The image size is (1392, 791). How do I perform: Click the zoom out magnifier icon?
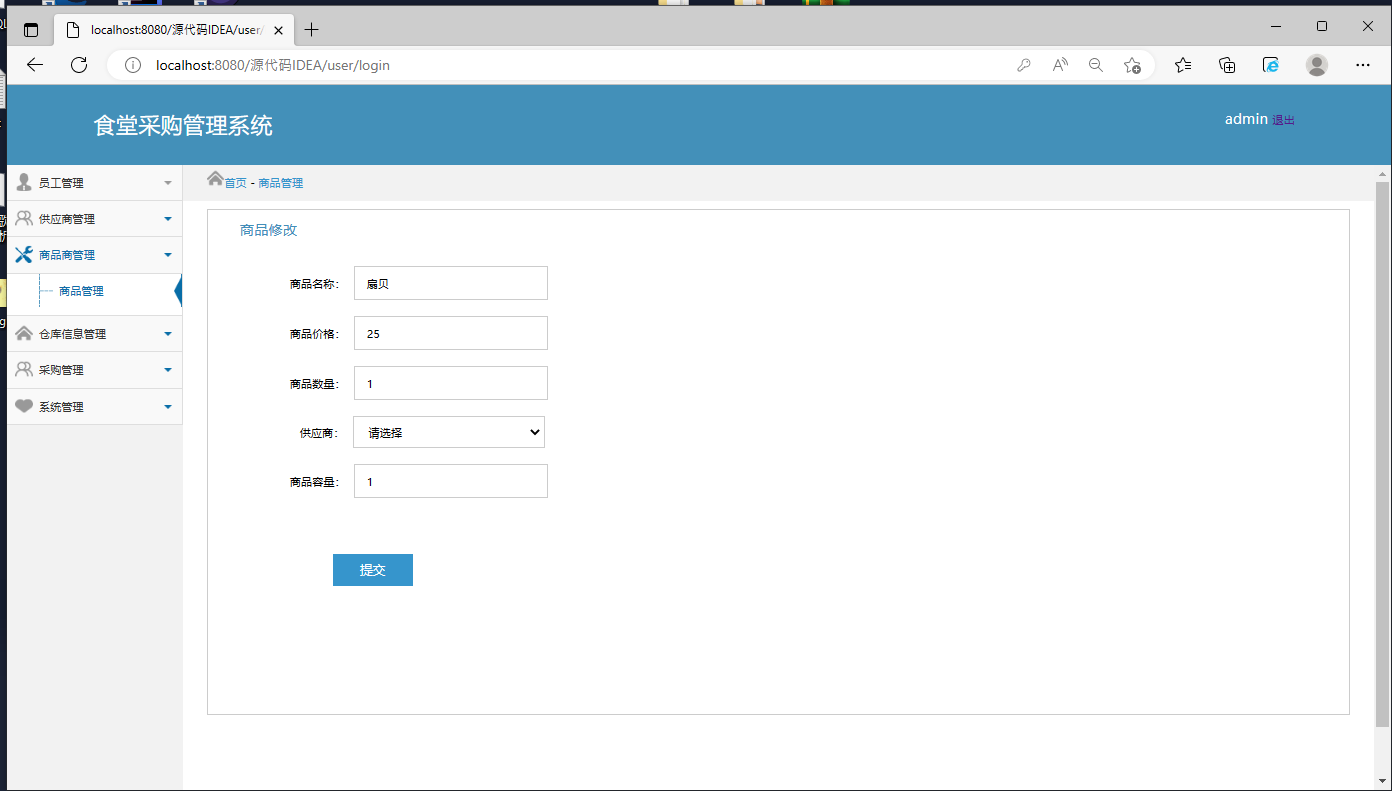point(1096,65)
